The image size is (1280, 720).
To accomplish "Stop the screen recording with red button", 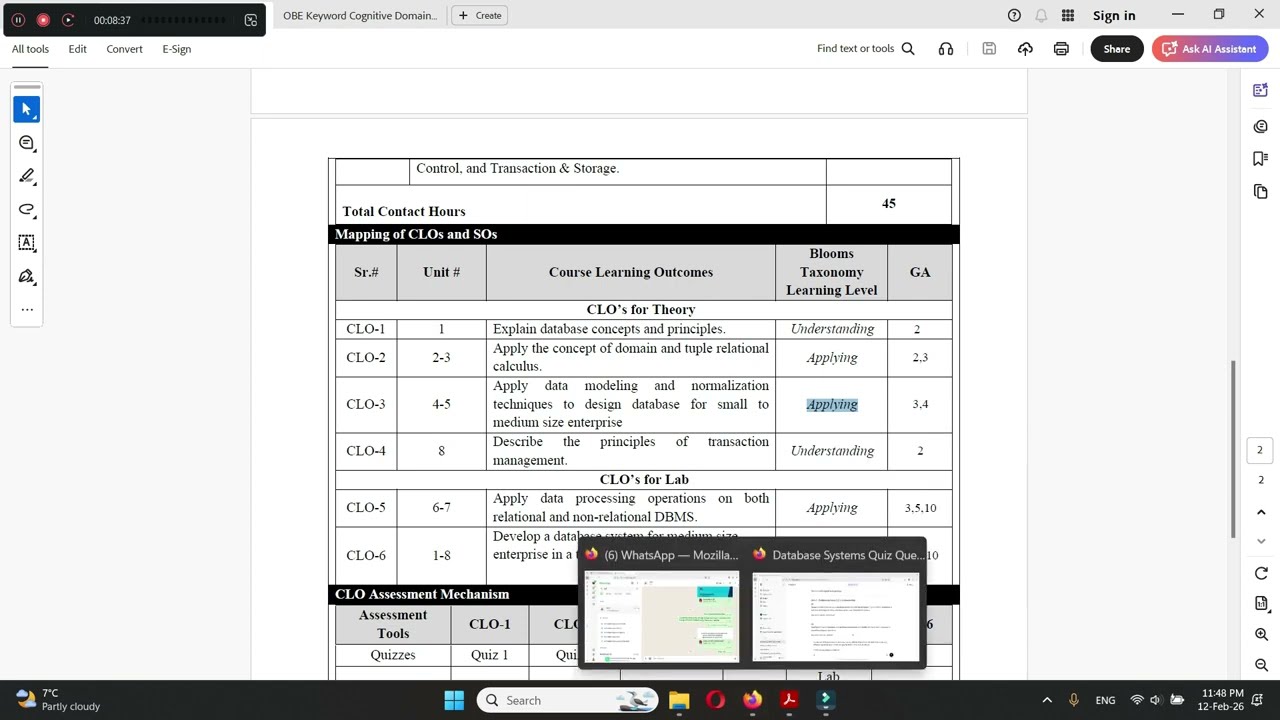I will tap(43, 20).
